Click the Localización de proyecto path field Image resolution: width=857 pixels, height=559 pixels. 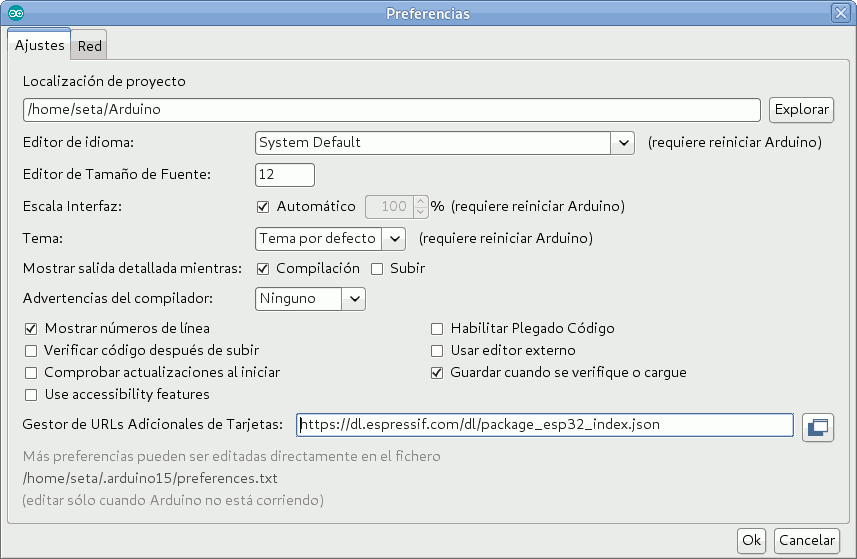[391, 110]
